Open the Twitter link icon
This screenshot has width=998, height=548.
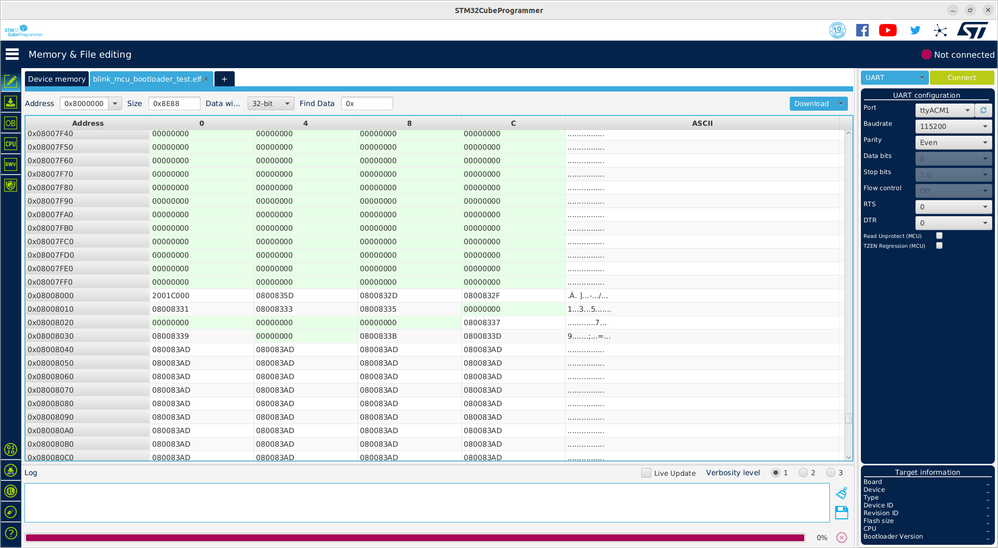coord(915,30)
